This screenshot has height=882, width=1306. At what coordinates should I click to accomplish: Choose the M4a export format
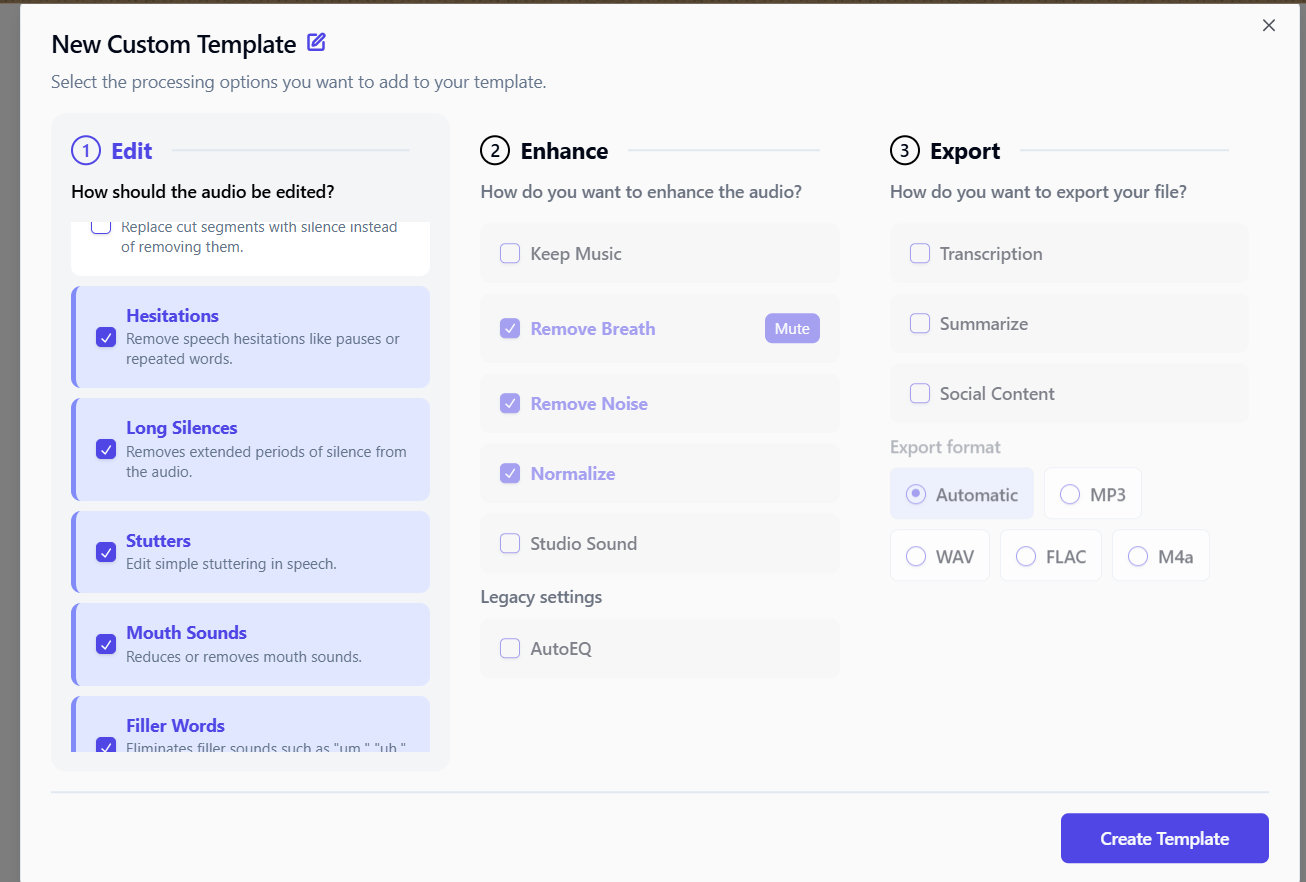coord(1161,556)
